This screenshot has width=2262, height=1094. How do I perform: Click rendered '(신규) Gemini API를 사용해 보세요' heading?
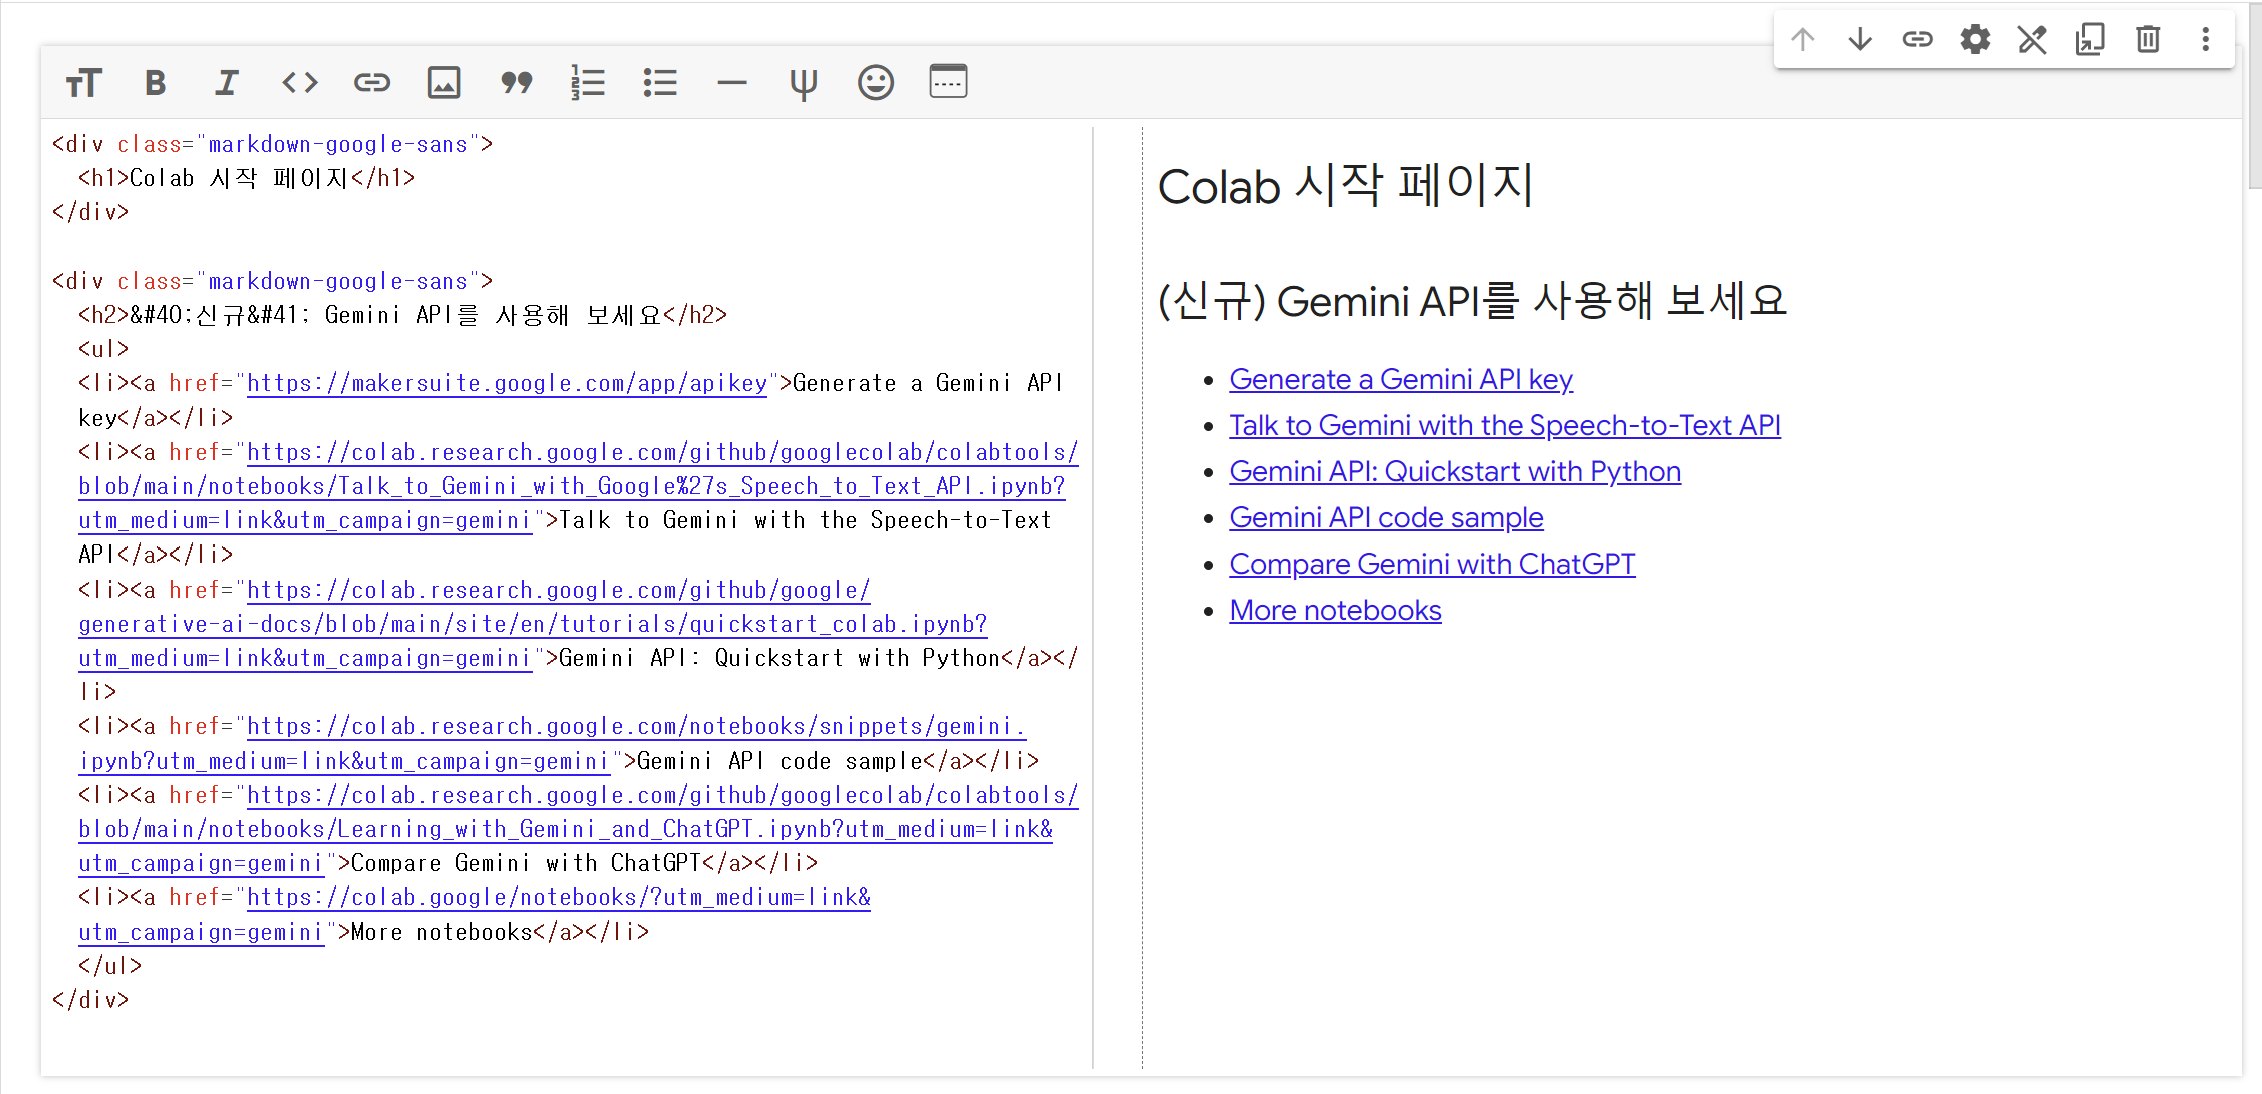click(x=1472, y=300)
